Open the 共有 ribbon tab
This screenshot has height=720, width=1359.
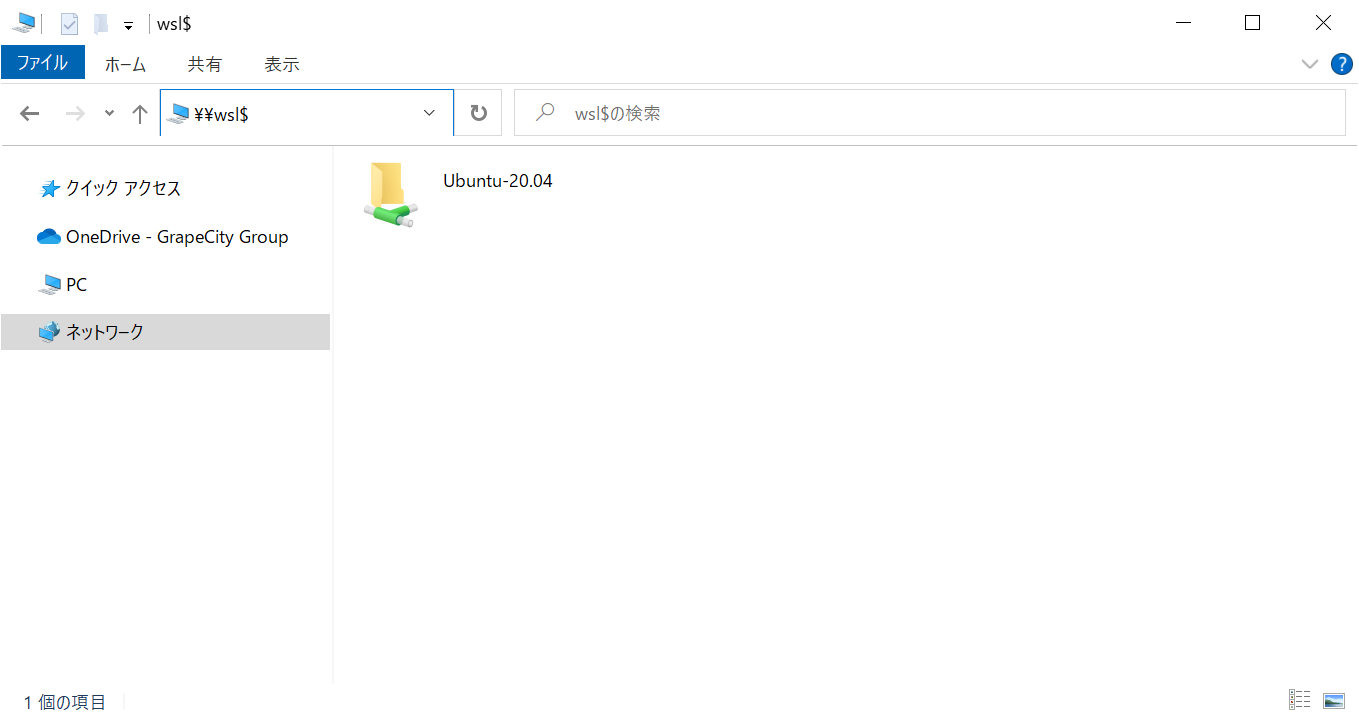click(x=205, y=64)
